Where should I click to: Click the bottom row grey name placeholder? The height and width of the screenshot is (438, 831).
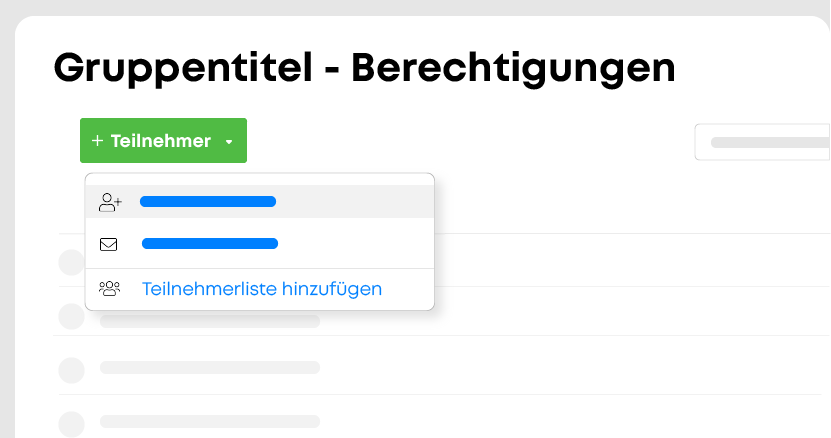(210, 422)
